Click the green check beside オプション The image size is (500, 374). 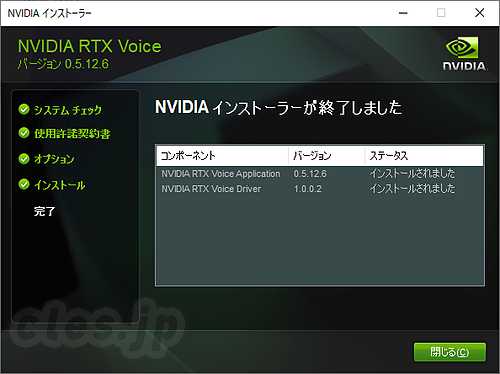point(24,159)
